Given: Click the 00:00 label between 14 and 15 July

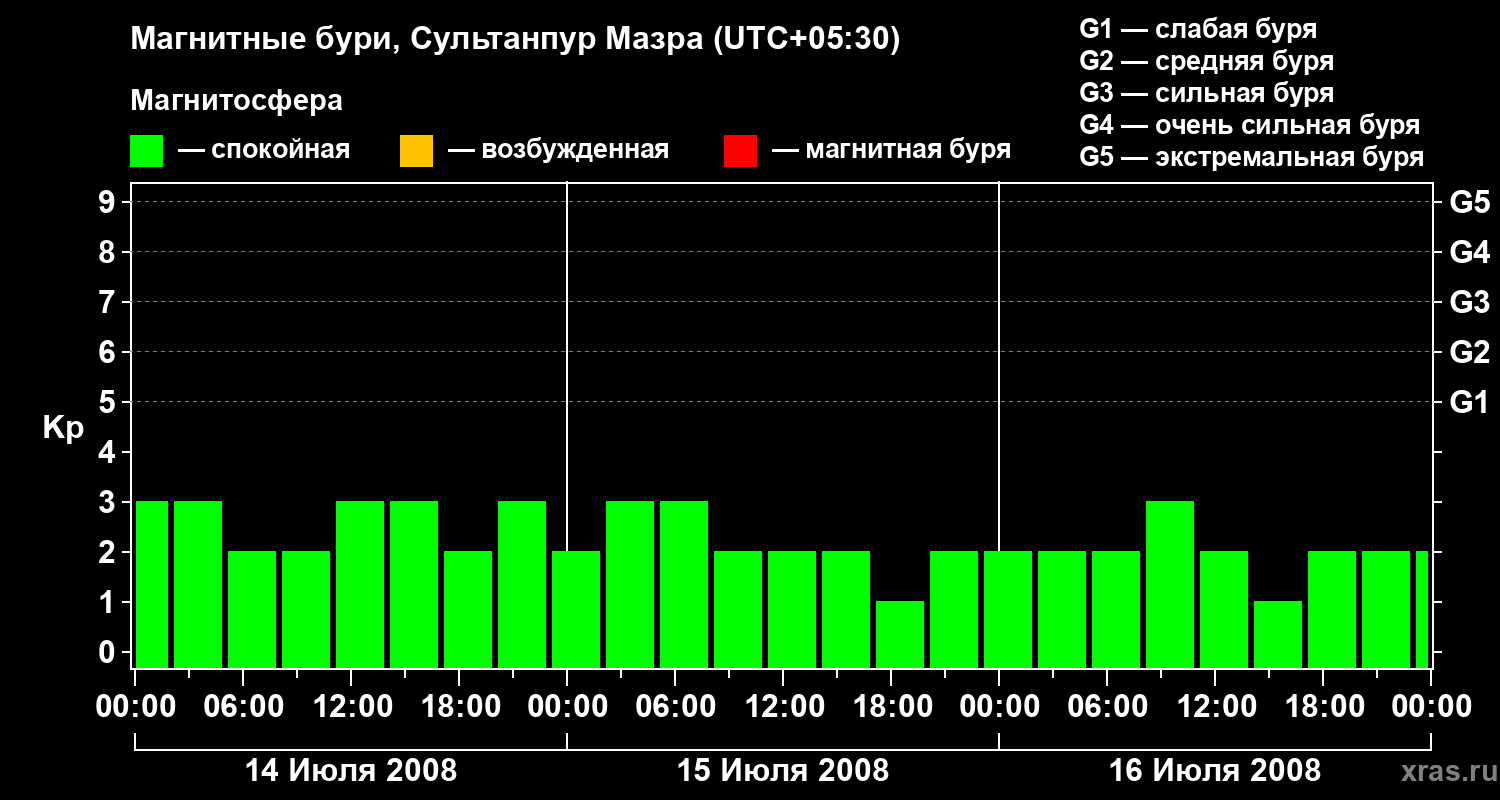Looking at the screenshot, I should coord(567,707).
